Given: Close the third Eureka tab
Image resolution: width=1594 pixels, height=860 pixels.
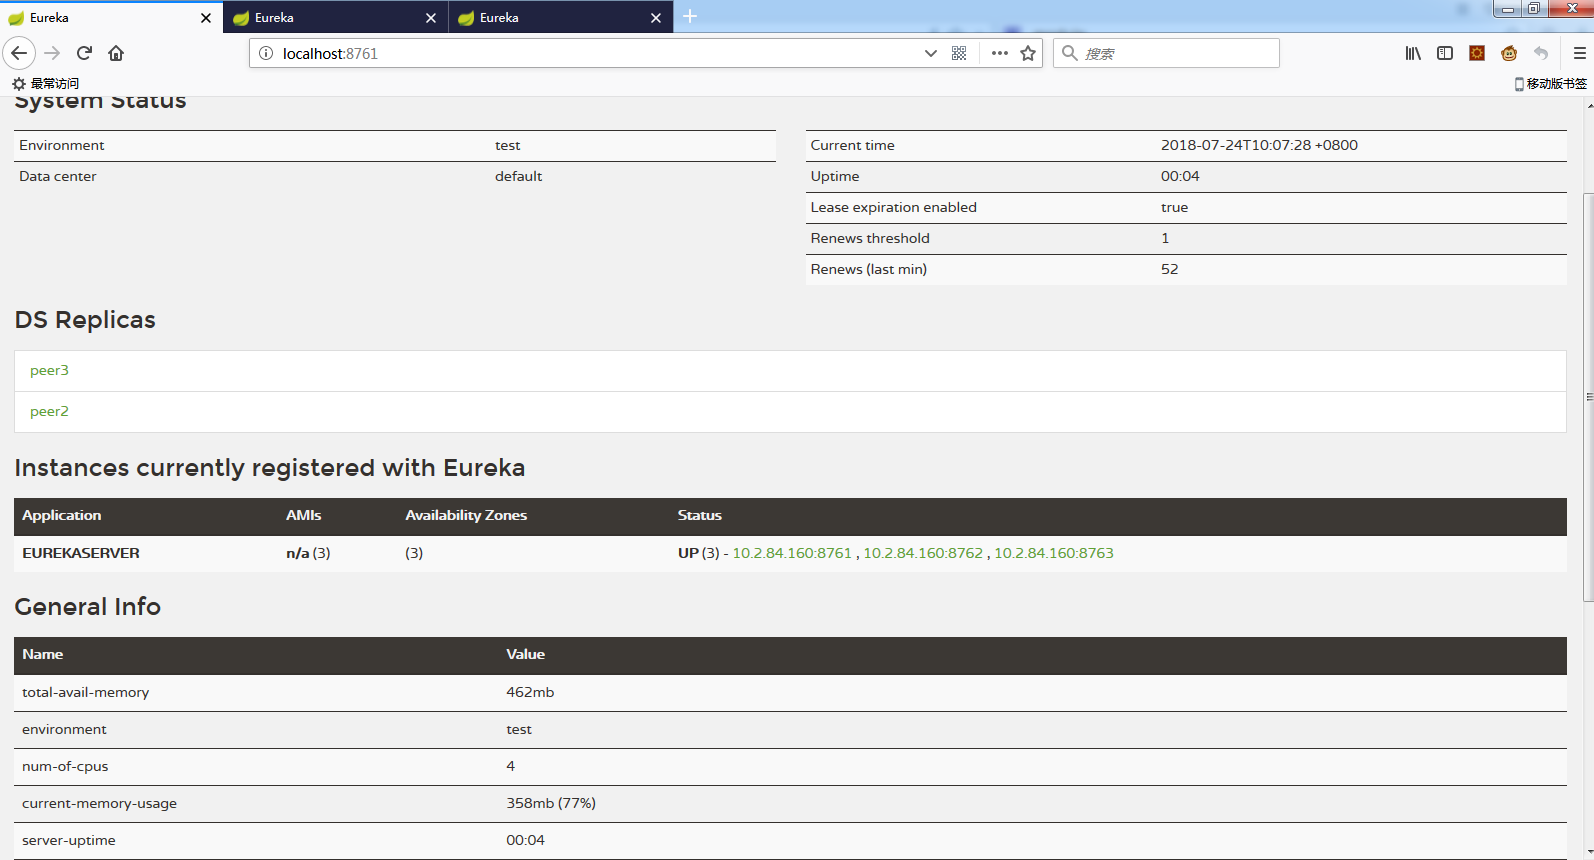Looking at the screenshot, I should point(656,18).
